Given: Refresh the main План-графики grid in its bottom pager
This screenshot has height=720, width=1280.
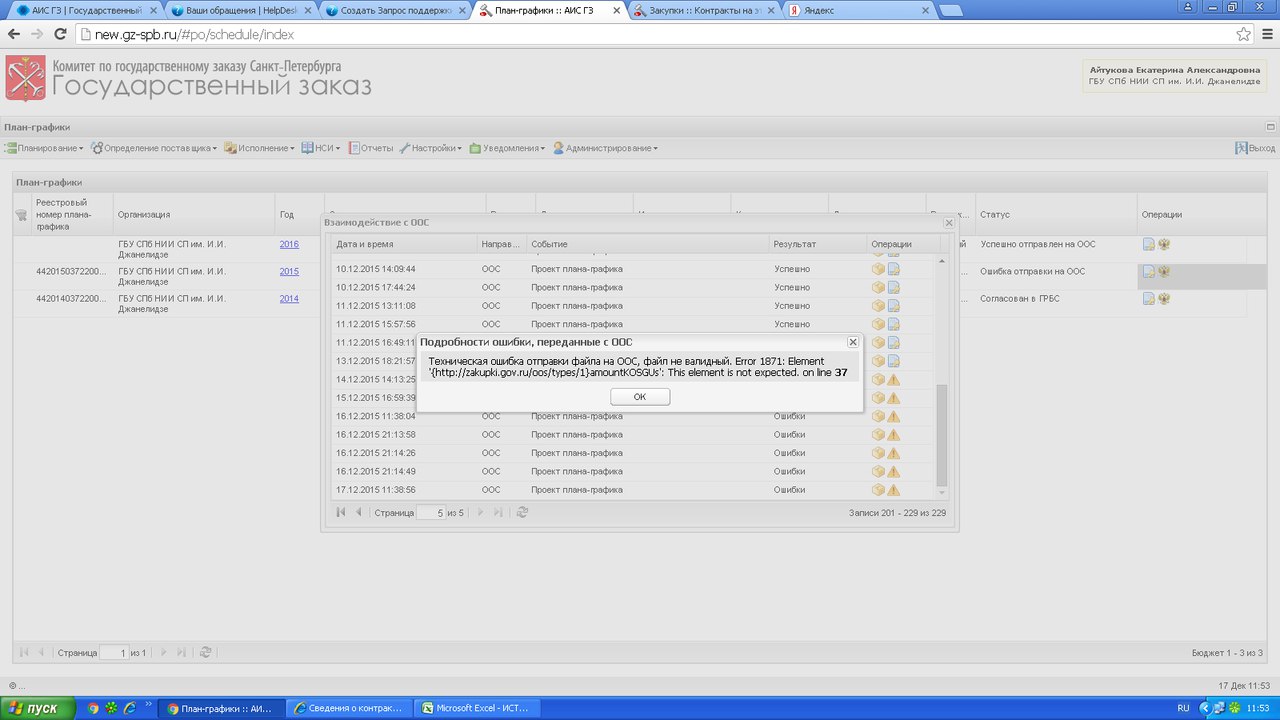Looking at the screenshot, I should pyautogui.click(x=205, y=652).
